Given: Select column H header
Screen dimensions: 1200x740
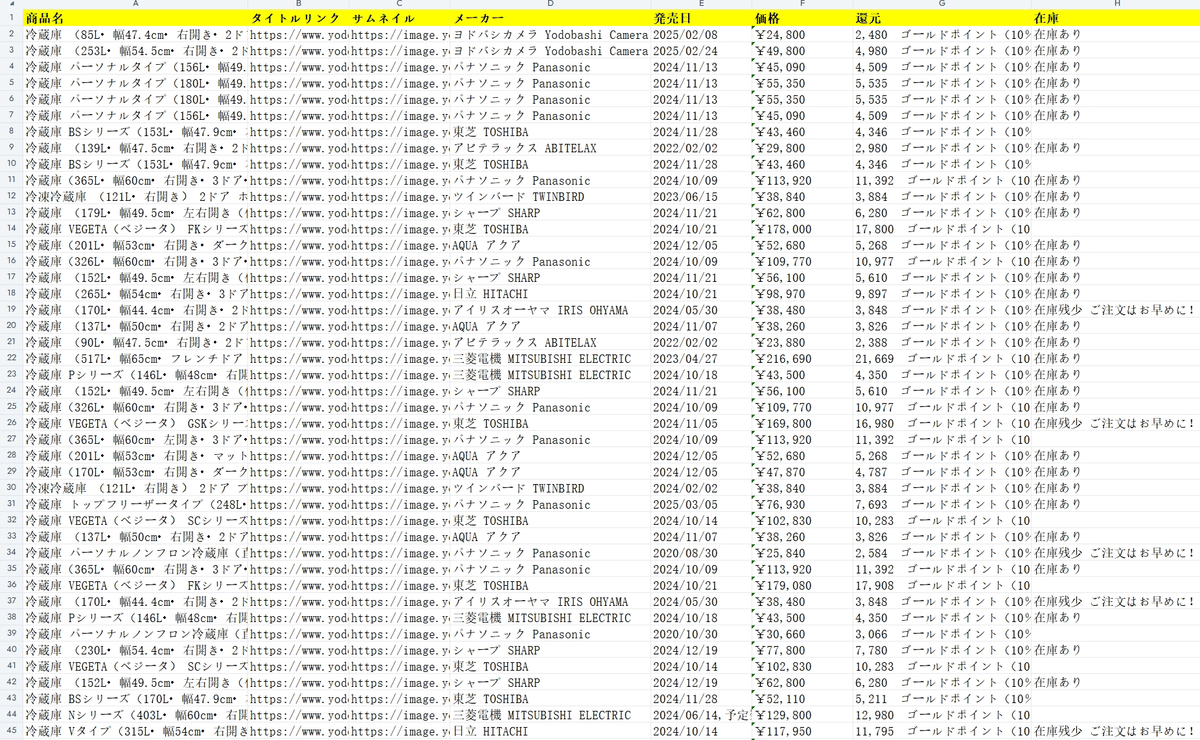Looking at the screenshot, I should [x=1116, y=4].
